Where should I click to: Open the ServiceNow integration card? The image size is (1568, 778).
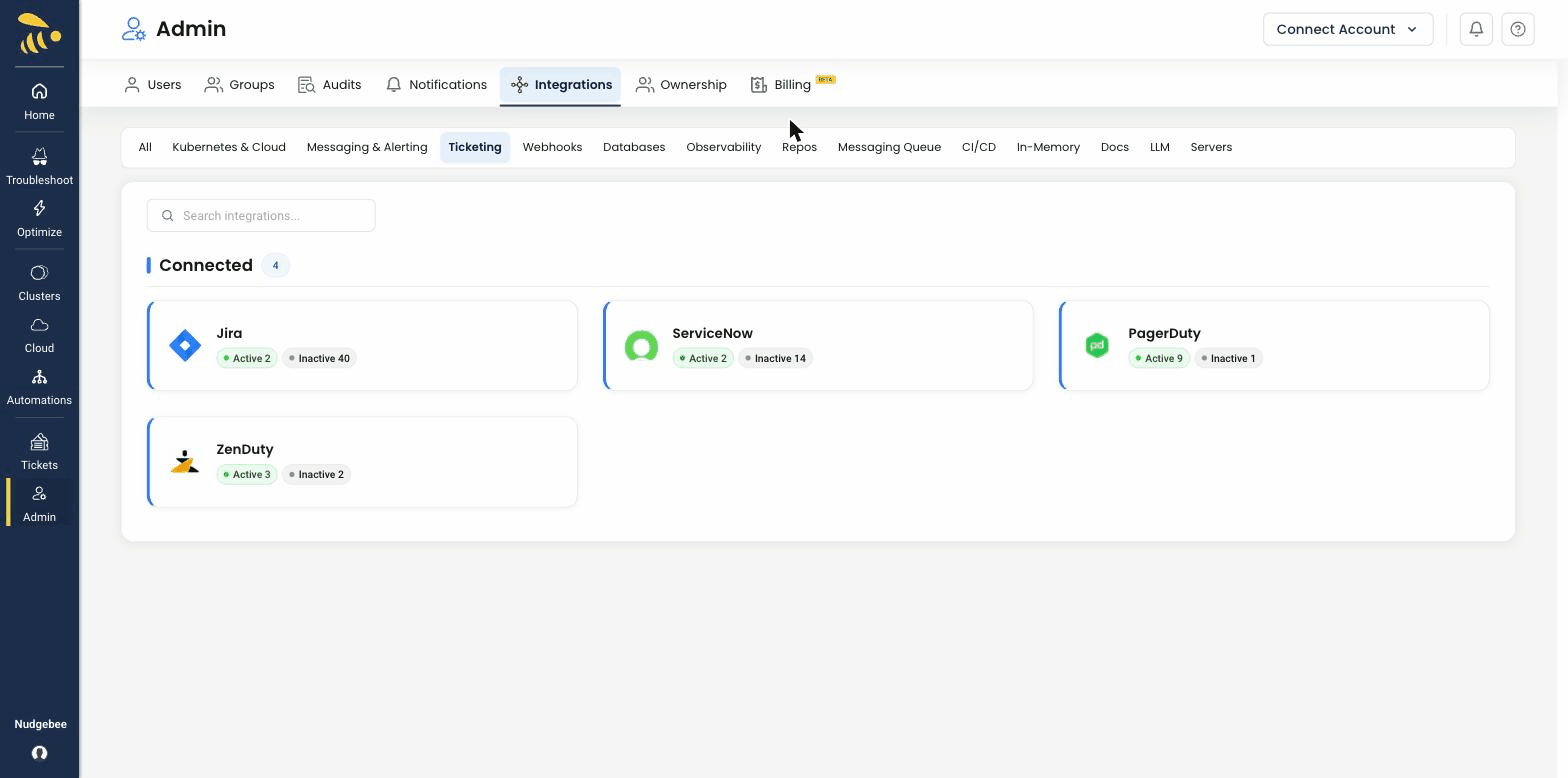point(818,345)
